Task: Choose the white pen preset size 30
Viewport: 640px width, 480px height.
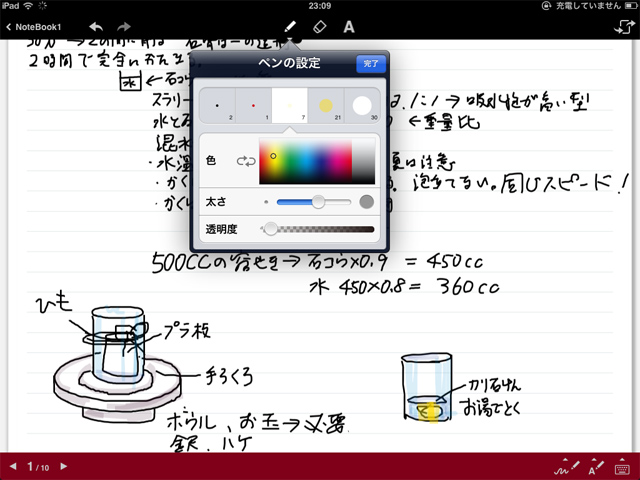Action: click(x=362, y=105)
